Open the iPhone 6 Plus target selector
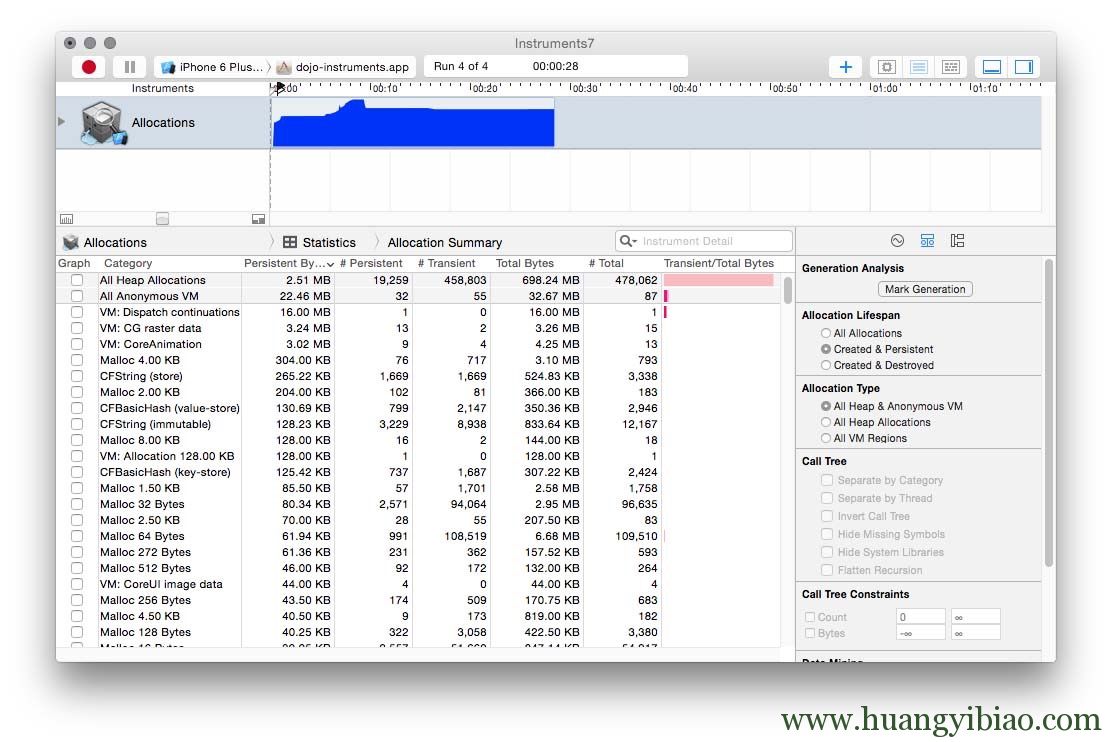Screen dimensions: 1112x742 point(213,67)
